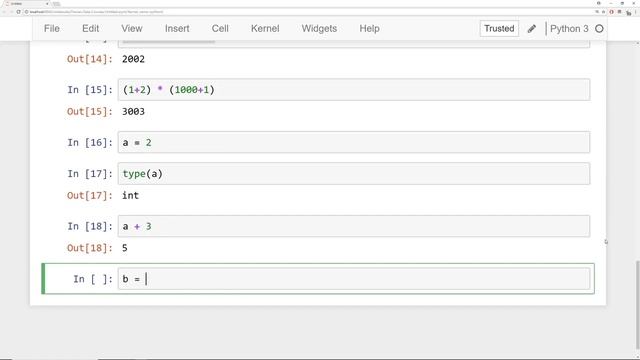Click the notebook vertical scrollbar thumb
The image size is (640, 360).
(x=637, y=306)
